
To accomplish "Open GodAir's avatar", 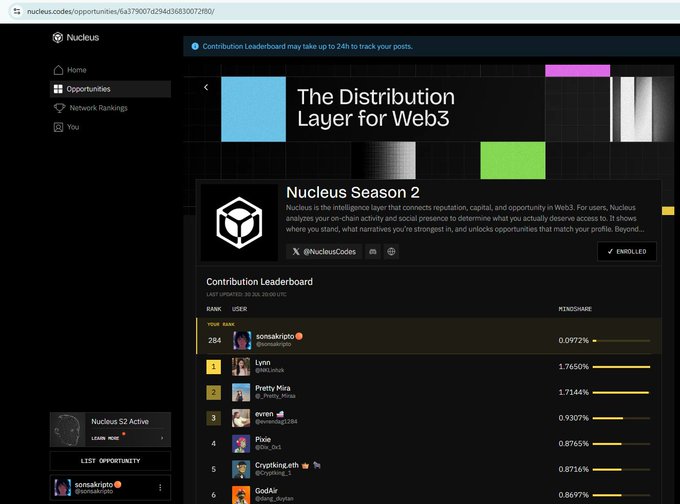I will 241,495.
